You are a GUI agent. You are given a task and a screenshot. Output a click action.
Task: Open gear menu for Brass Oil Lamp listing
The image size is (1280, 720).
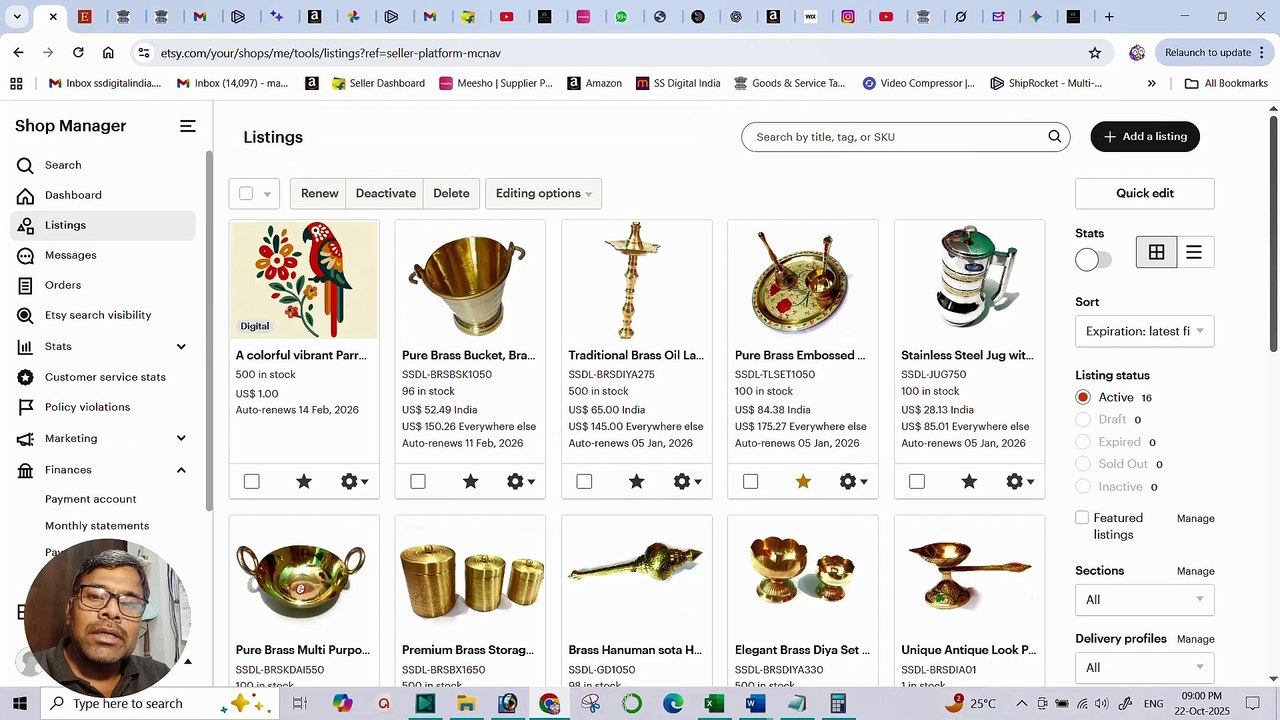[687, 482]
